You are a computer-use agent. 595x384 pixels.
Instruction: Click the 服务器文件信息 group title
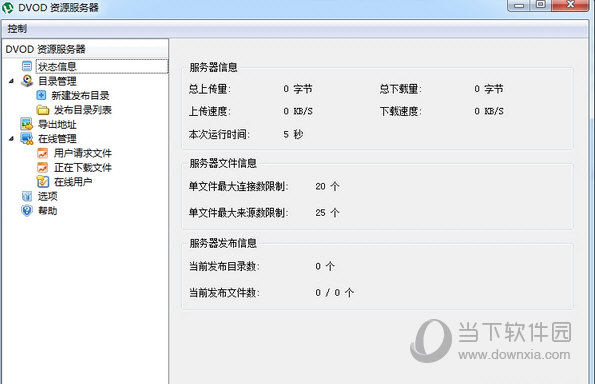point(223,164)
